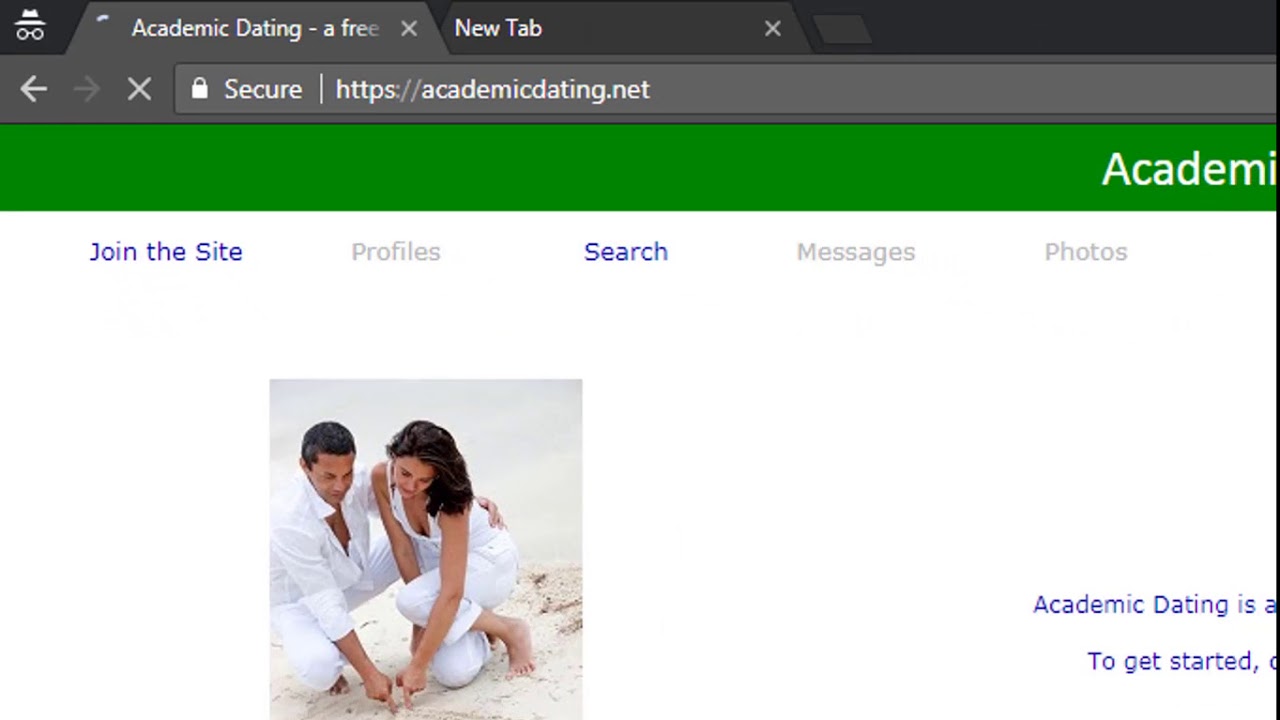Open a new tab with the tab-strip button
The height and width of the screenshot is (720, 1280).
(843, 30)
